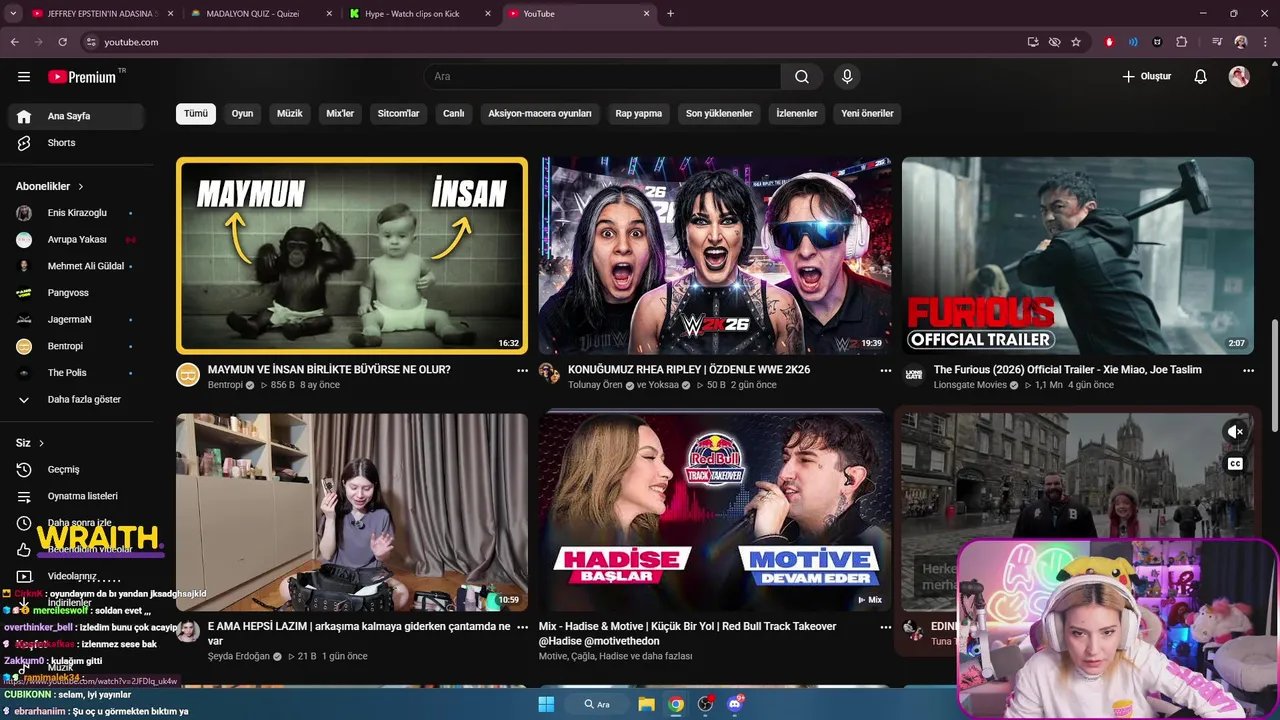1280x720 pixels.
Task: Expand the Siz section chevron
Action: pyautogui.click(x=41, y=443)
